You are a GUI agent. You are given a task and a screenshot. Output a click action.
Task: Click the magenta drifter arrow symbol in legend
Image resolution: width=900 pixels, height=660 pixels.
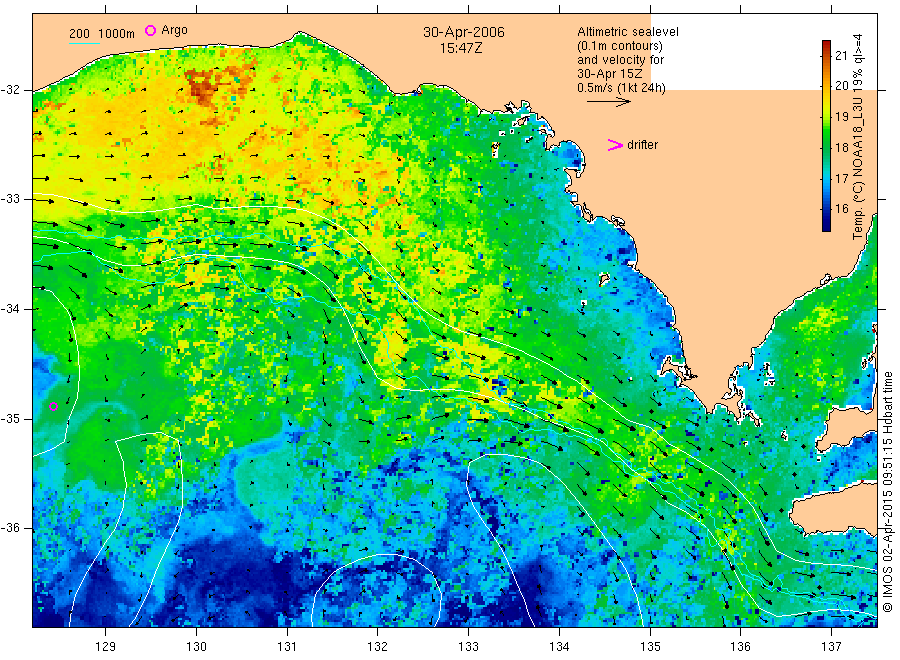615,145
